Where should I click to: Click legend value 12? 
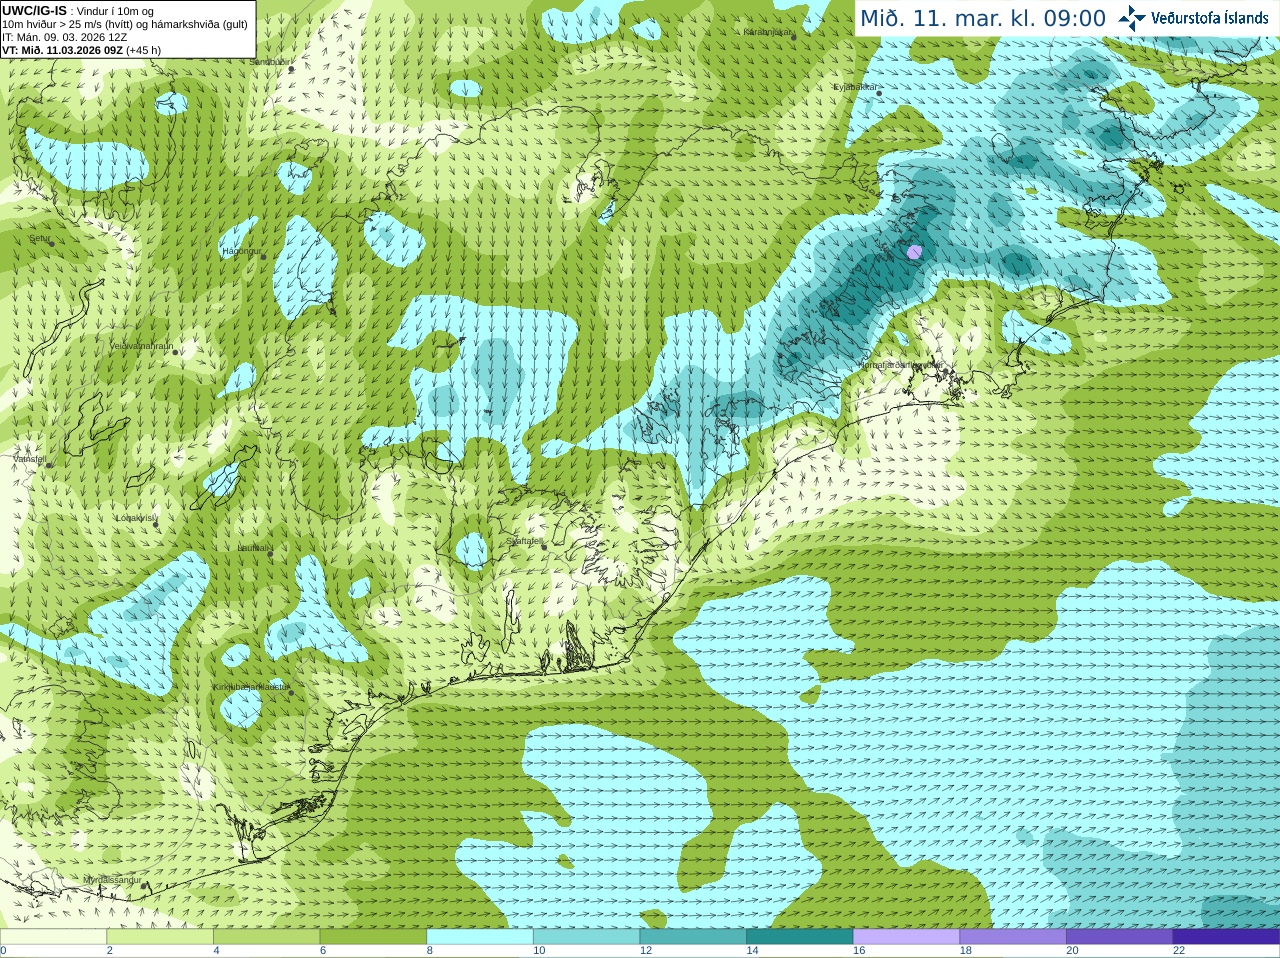click(646, 951)
